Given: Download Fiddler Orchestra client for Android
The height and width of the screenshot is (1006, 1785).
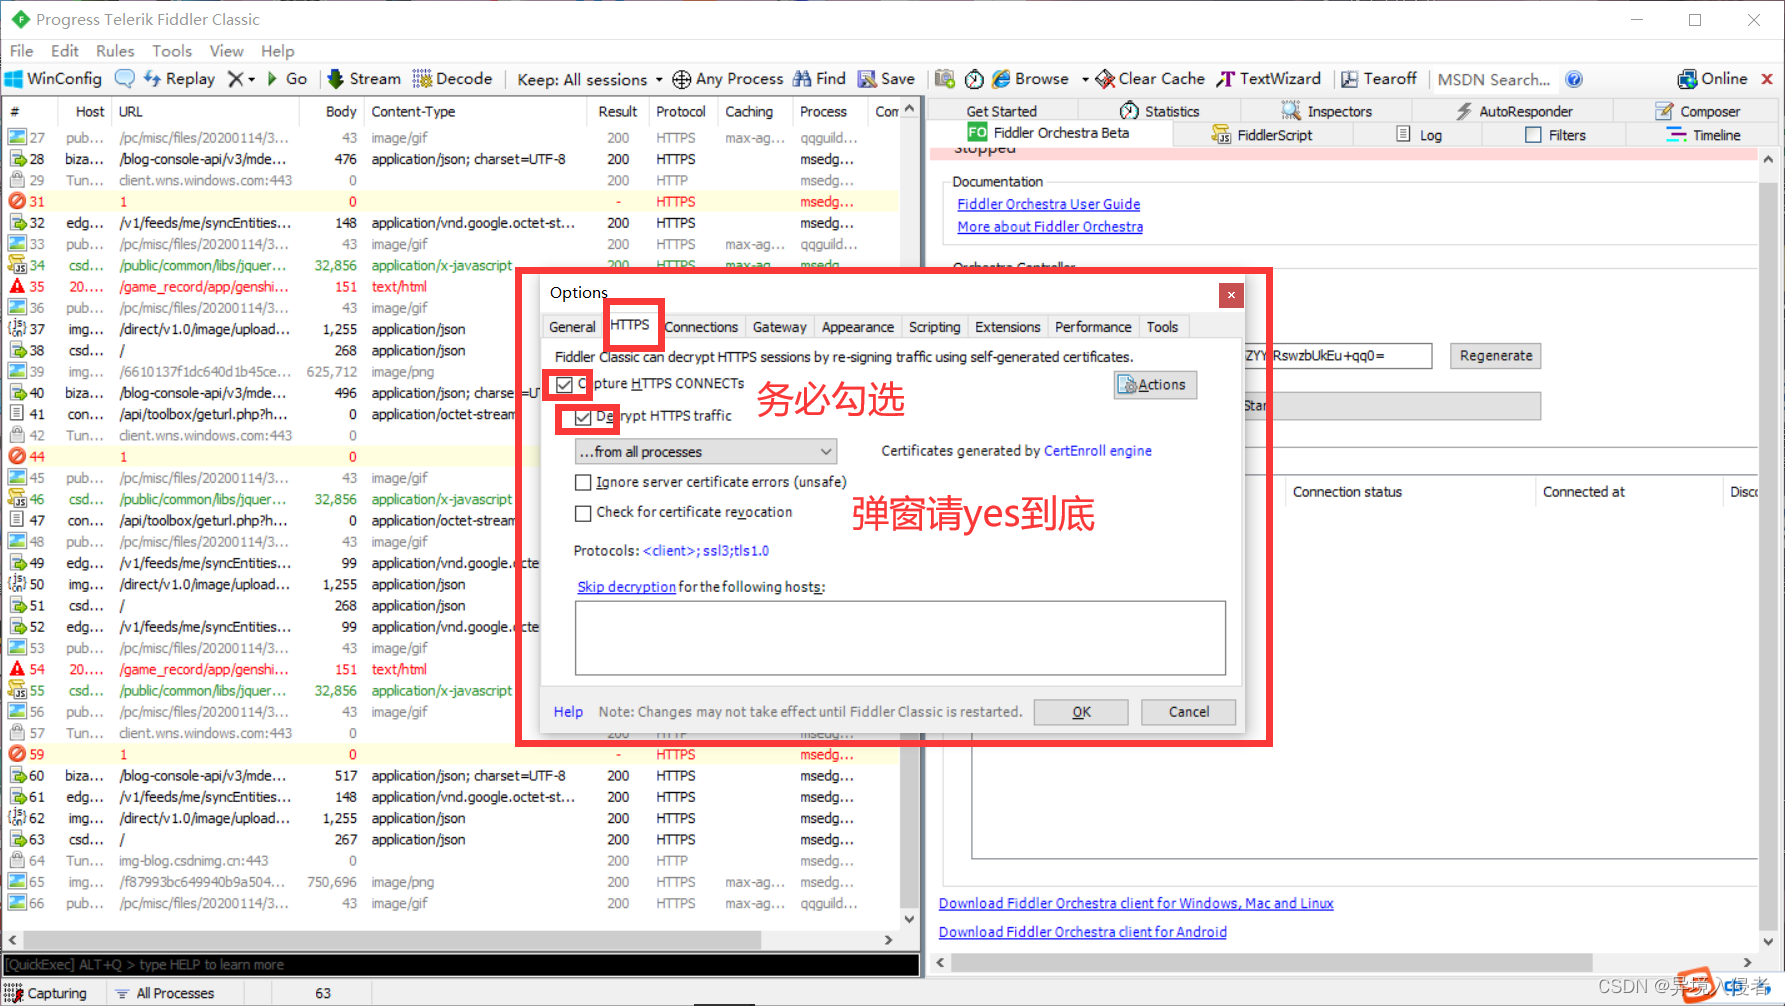Looking at the screenshot, I should [1082, 932].
